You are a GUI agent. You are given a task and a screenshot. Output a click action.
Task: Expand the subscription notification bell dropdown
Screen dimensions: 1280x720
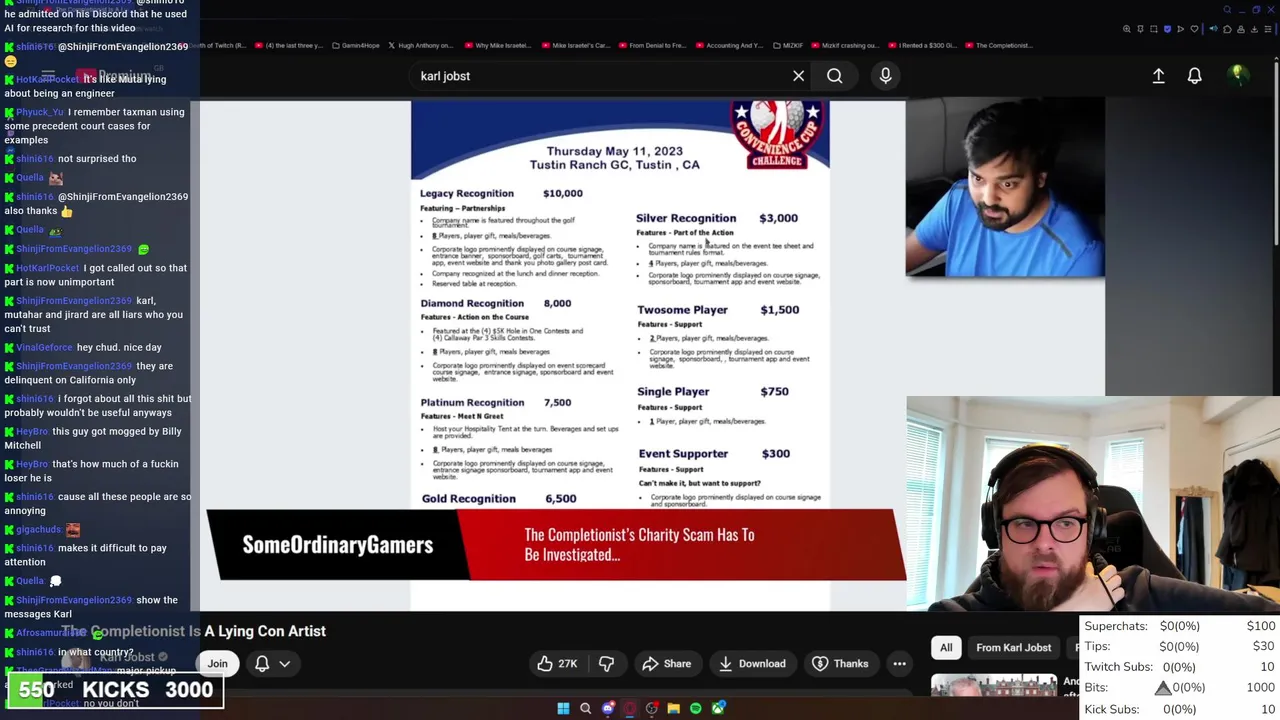[272, 664]
